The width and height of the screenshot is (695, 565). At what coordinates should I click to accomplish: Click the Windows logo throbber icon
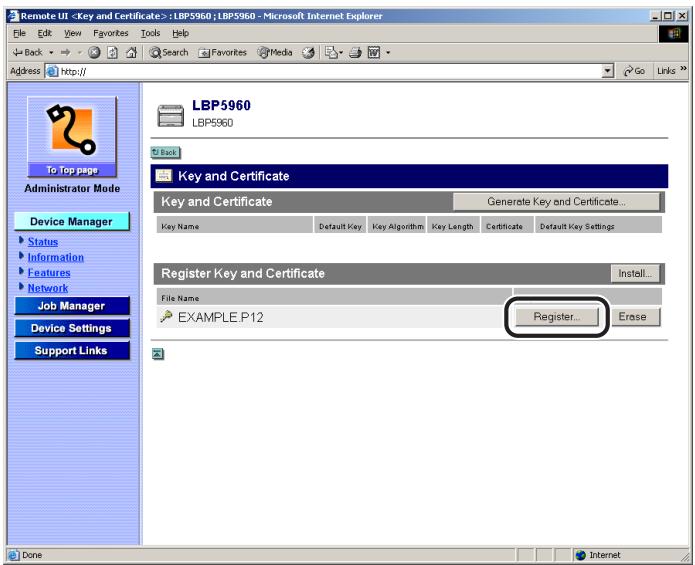[x=674, y=34]
